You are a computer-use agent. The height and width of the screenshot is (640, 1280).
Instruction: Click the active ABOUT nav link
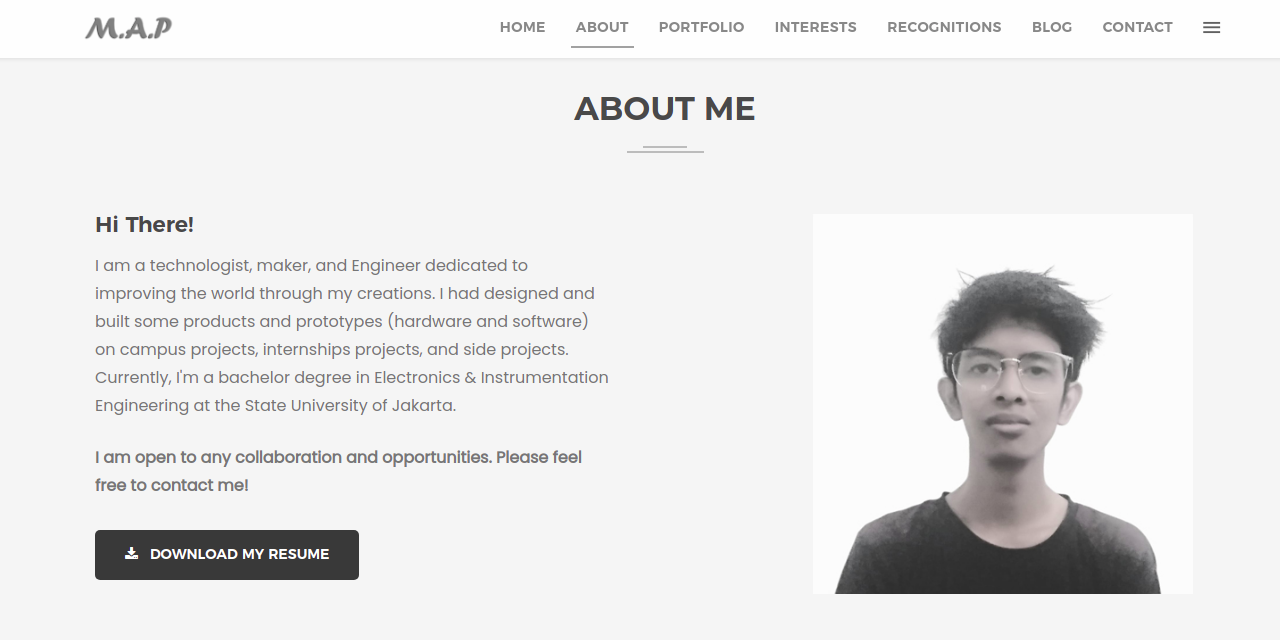602,27
